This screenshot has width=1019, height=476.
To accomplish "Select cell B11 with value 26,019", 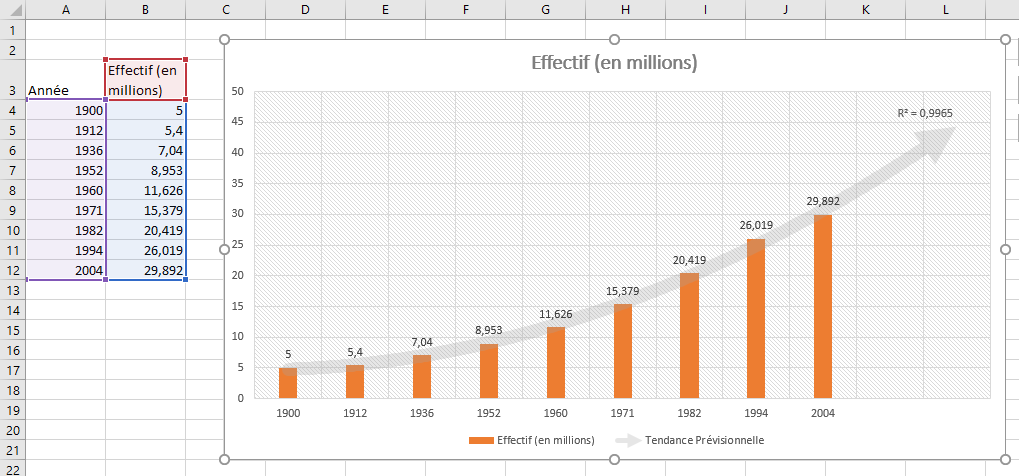I will (146, 250).
